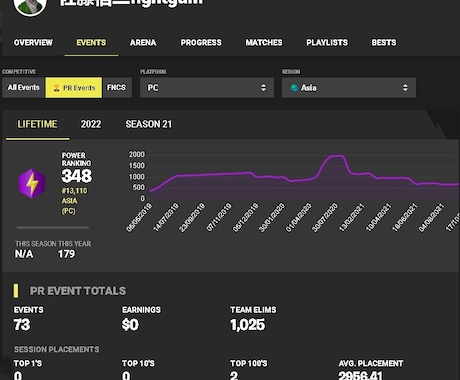Click the this-year value 179
The image size is (460, 380).
(66, 254)
